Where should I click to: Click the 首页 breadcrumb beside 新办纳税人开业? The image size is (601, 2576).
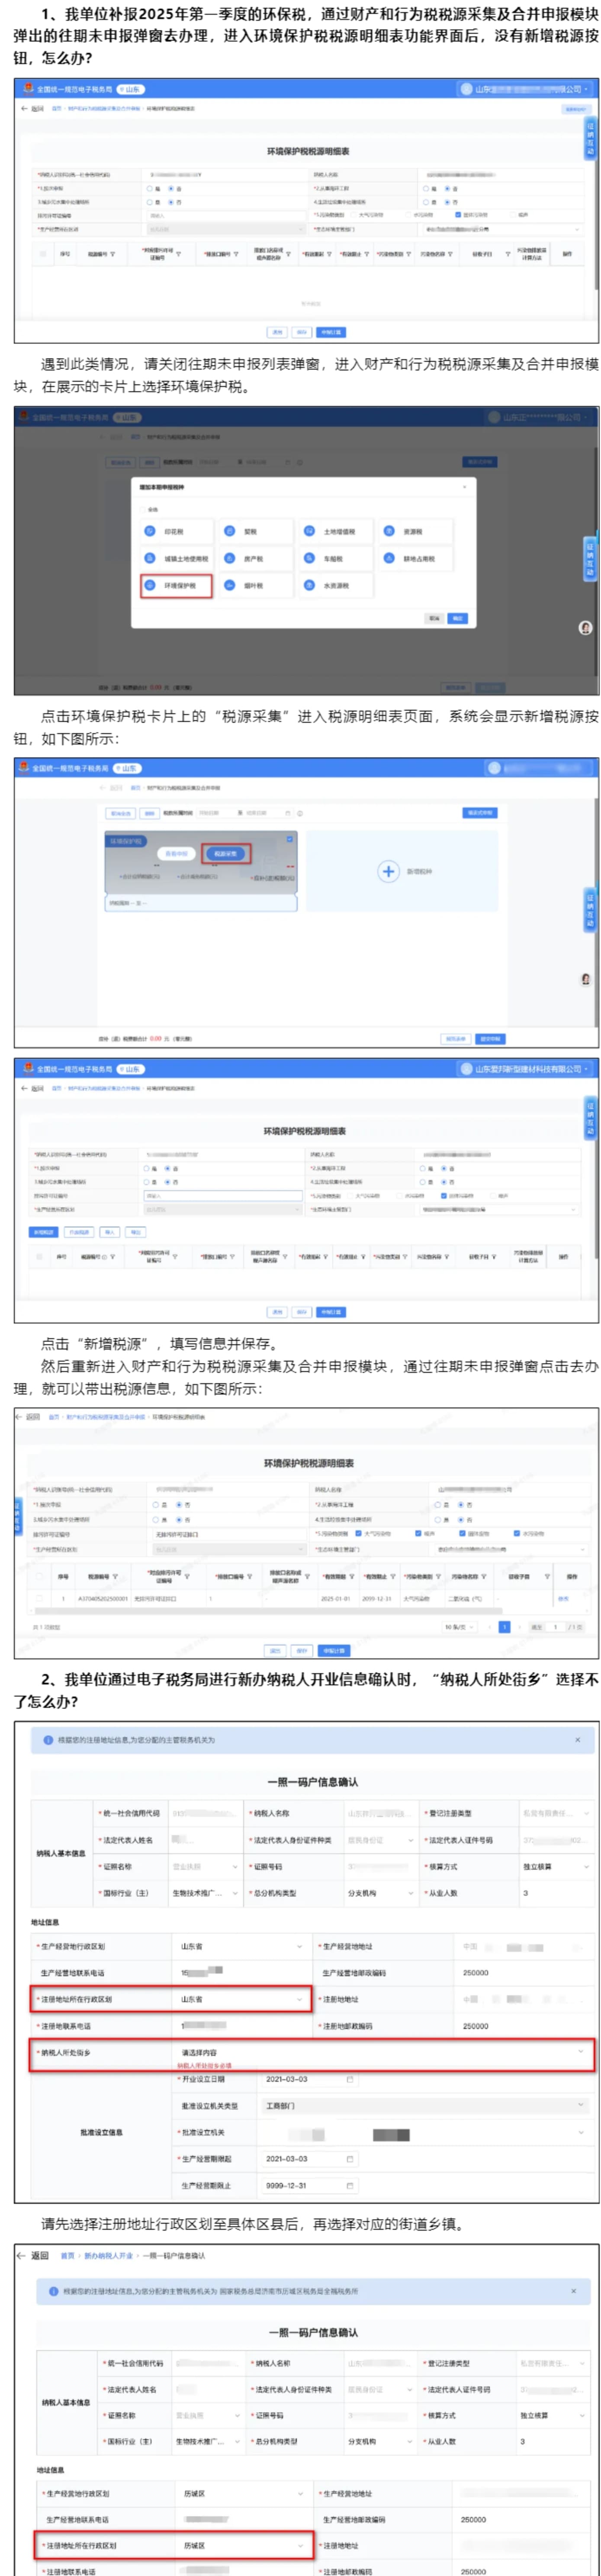[67, 2256]
